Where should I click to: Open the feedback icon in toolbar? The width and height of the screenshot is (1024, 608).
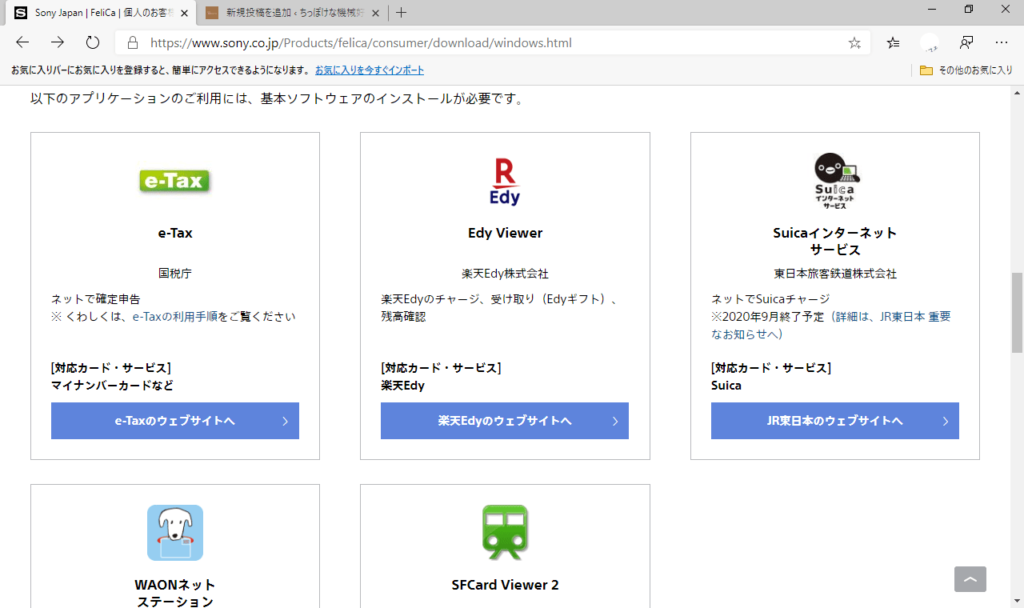point(967,43)
